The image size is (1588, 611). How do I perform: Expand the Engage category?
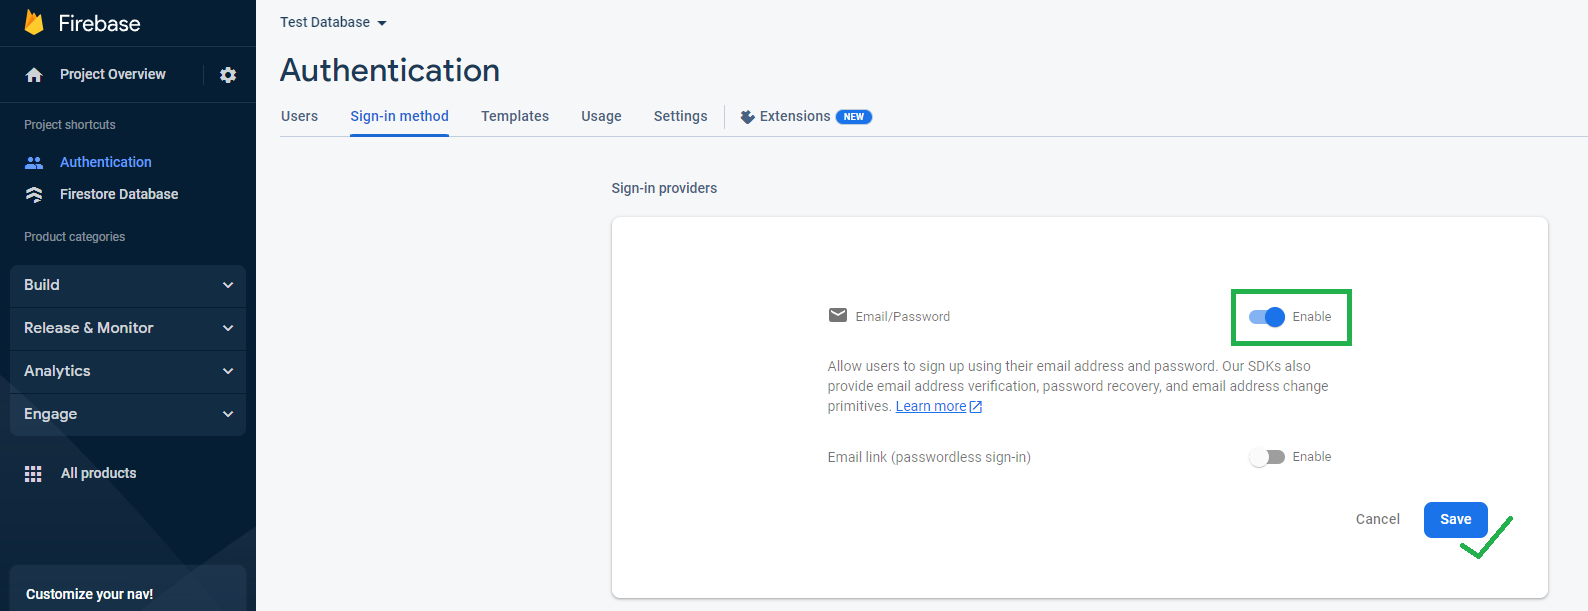(x=128, y=414)
